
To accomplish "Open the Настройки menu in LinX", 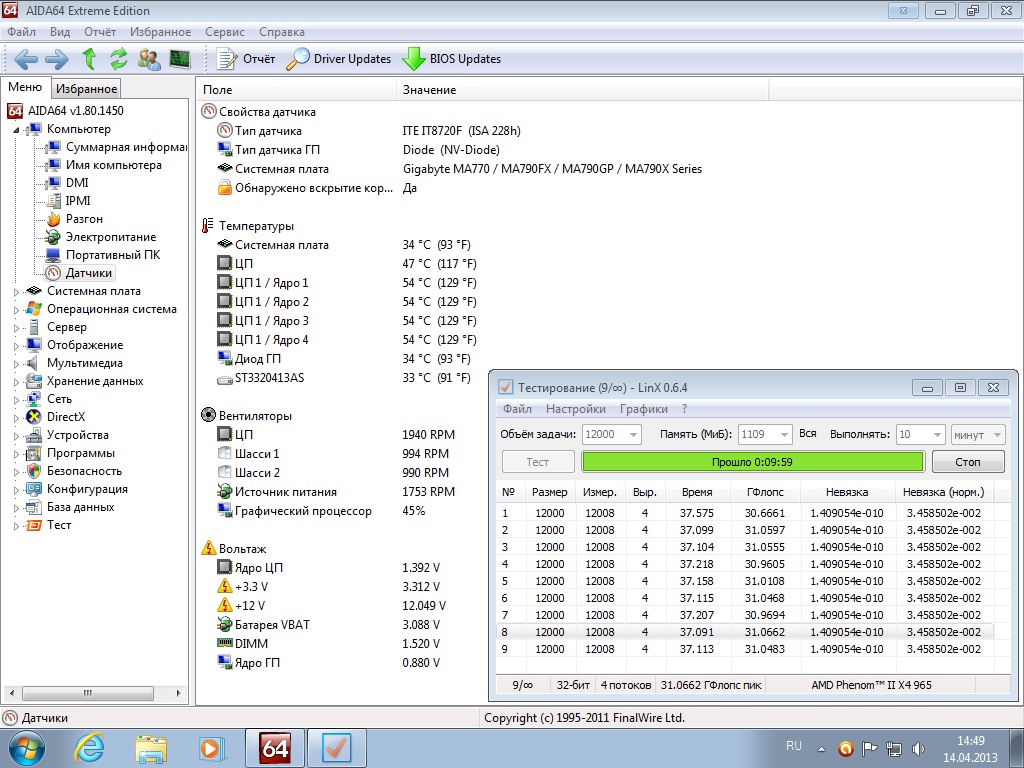I will point(575,409).
